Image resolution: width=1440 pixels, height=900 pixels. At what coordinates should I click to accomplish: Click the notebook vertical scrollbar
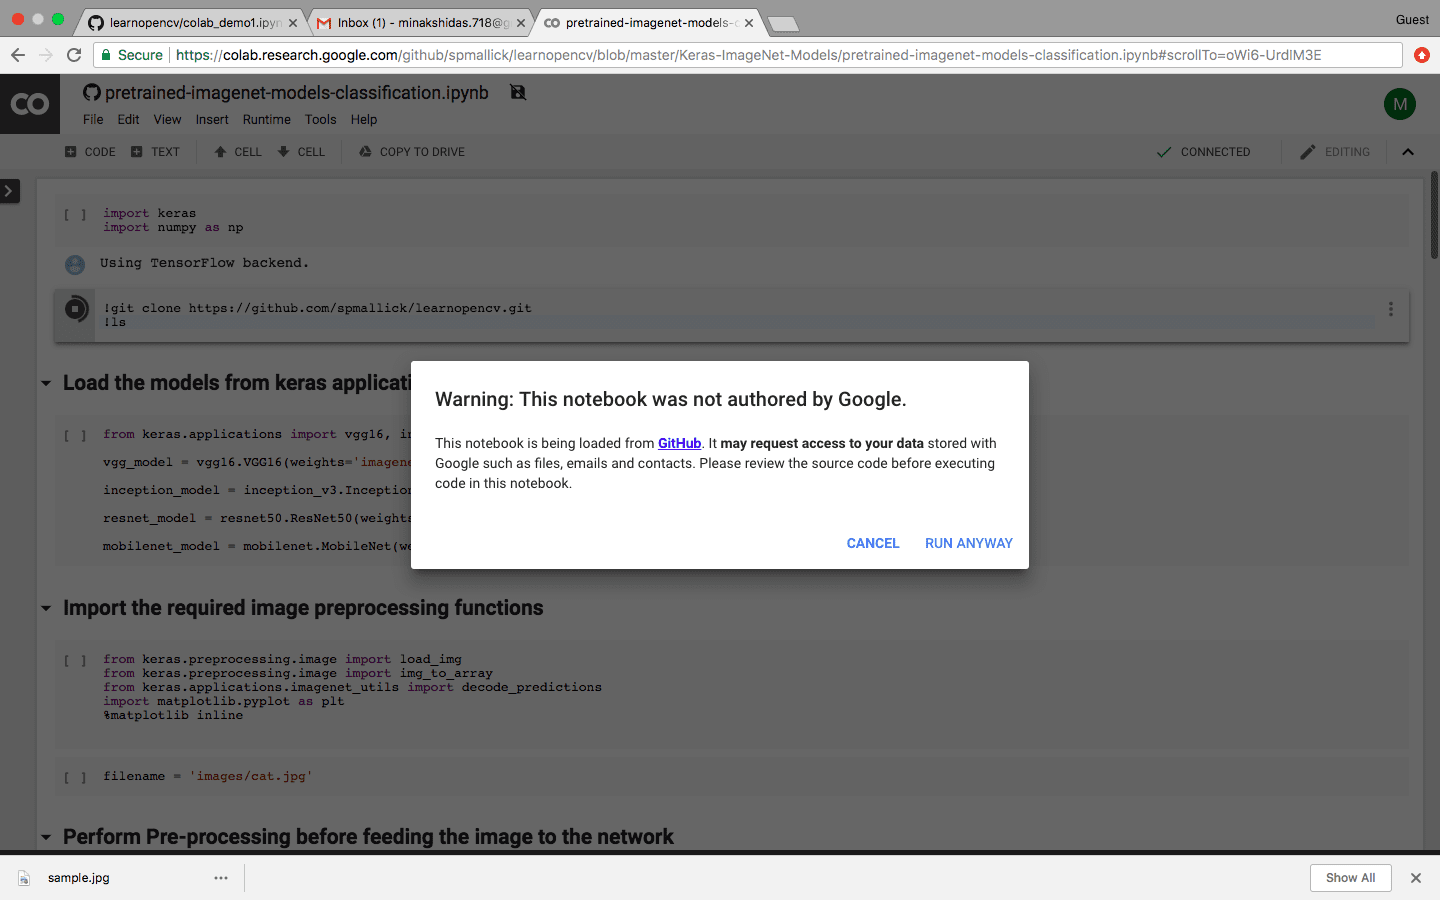[x=1434, y=216]
